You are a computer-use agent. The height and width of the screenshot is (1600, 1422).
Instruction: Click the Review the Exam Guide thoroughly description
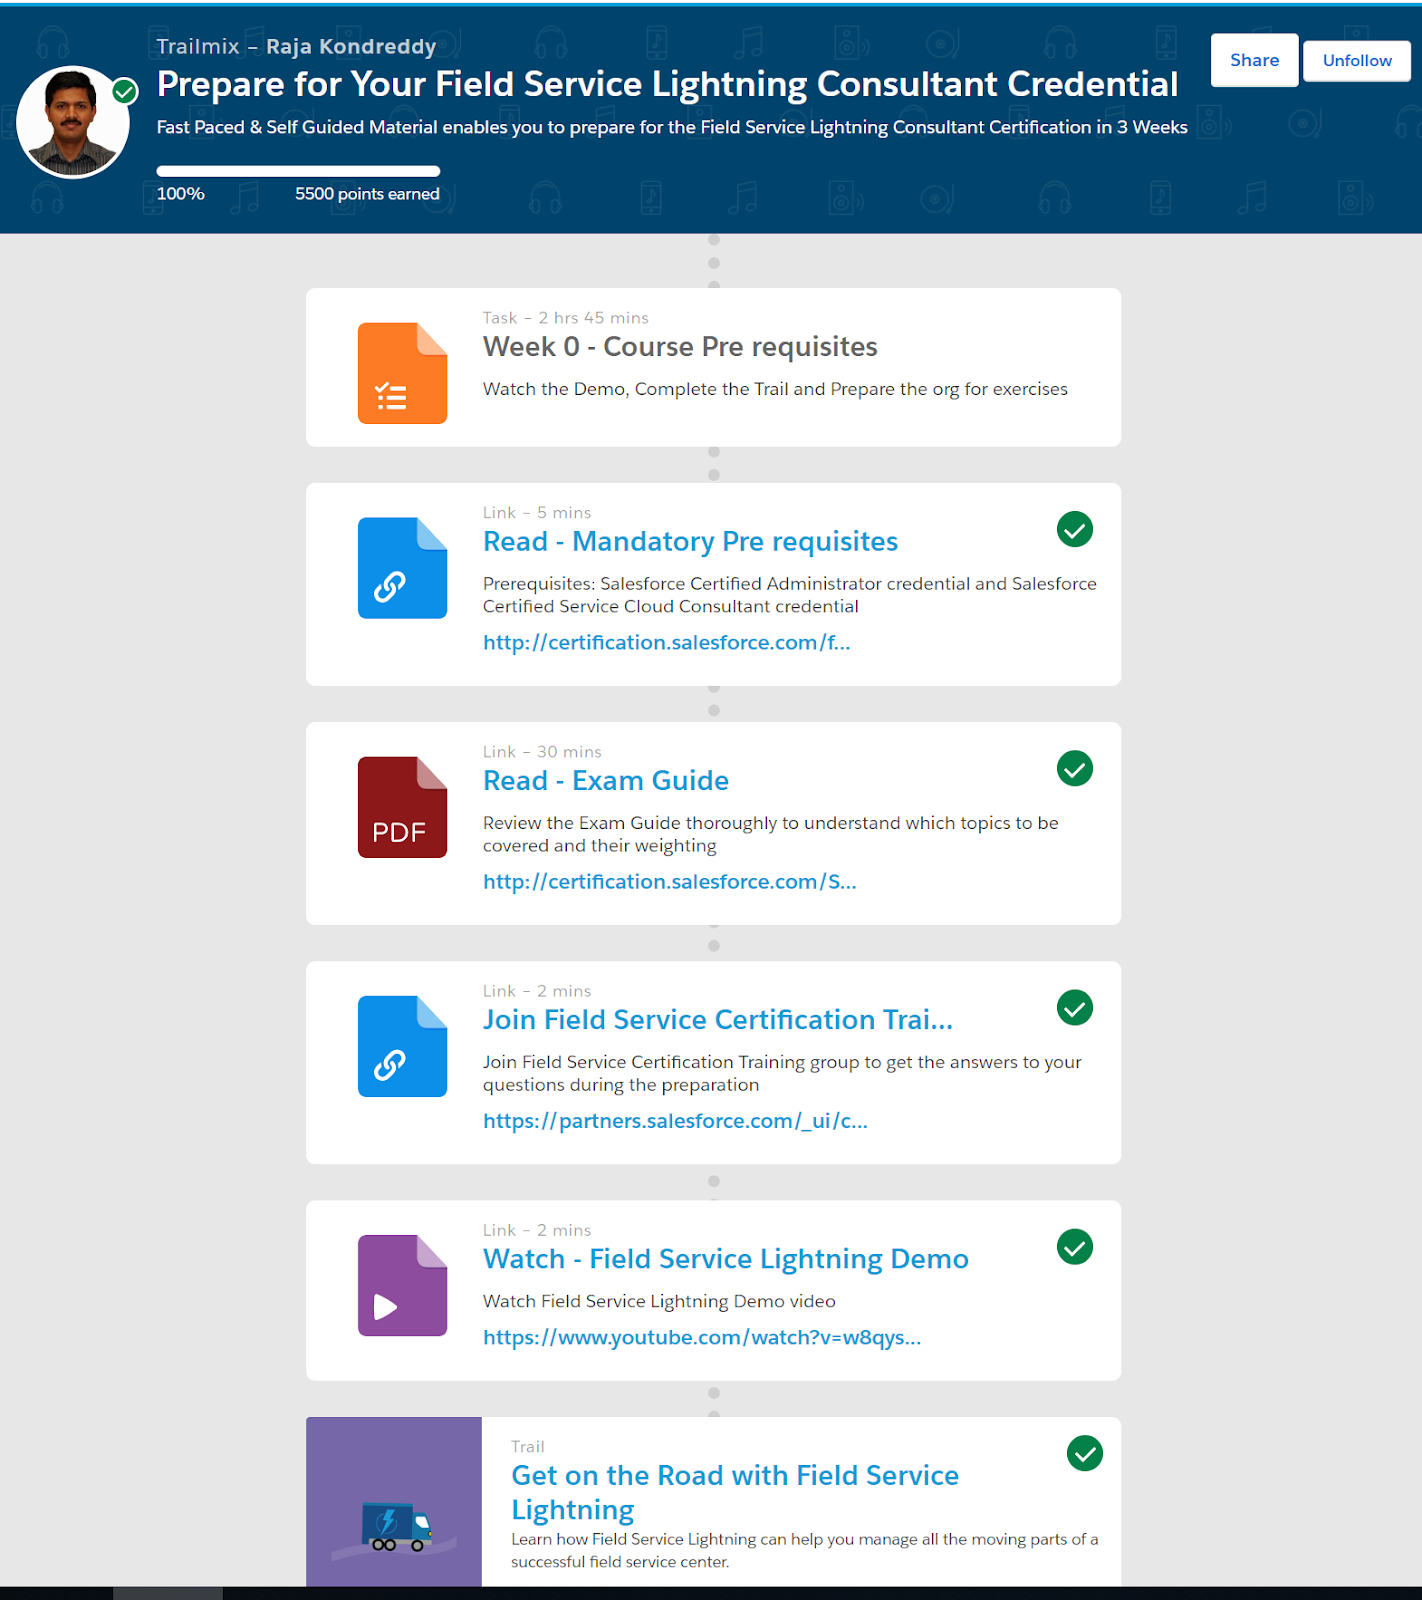click(x=771, y=834)
